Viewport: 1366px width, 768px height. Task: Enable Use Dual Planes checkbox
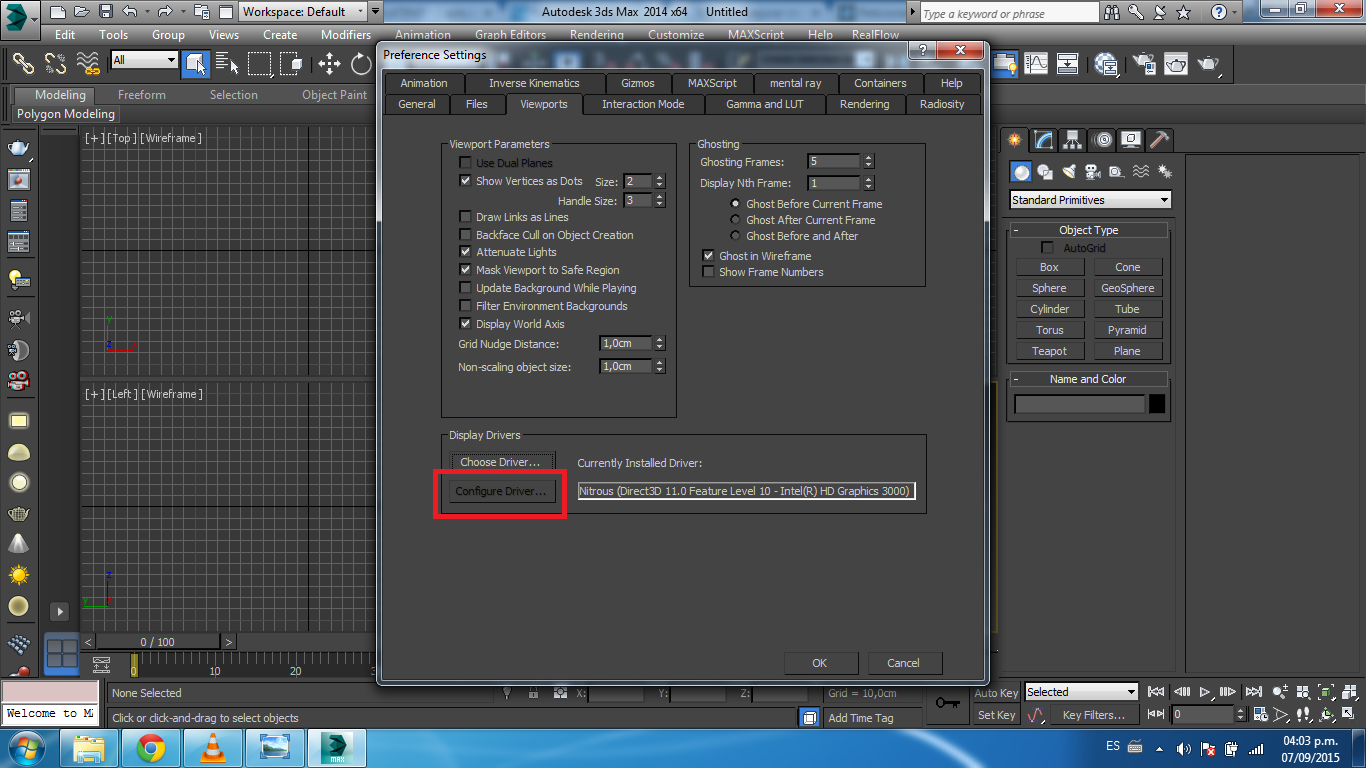click(x=465, y=163)
